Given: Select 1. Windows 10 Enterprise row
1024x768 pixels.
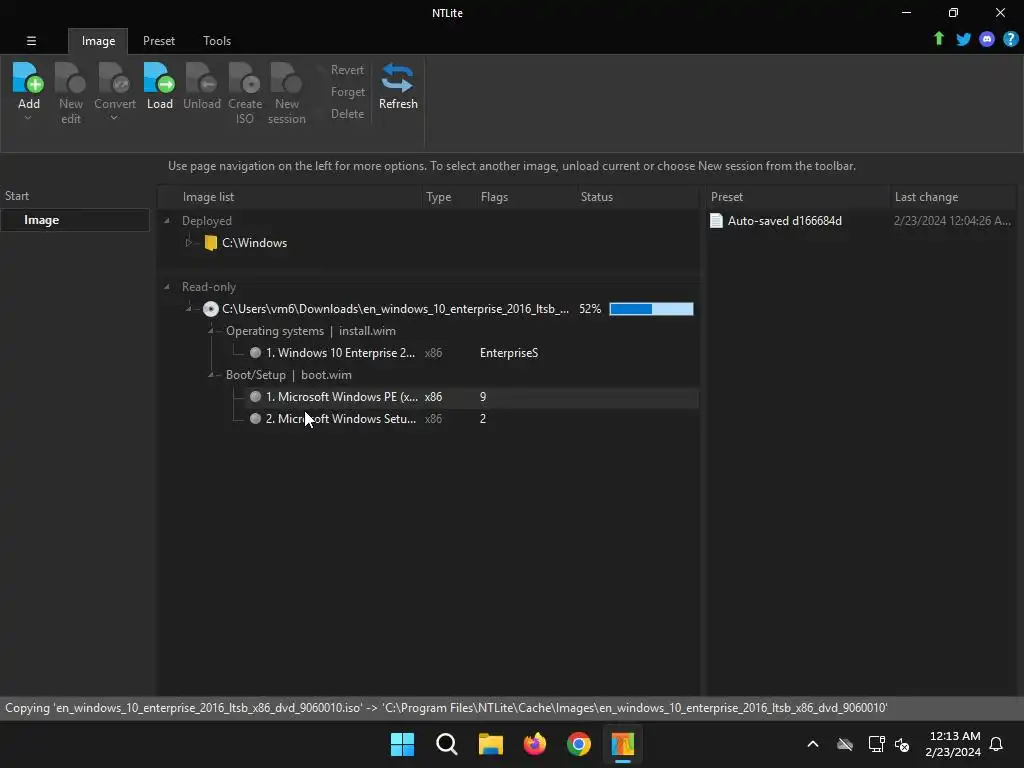Looking at the screenshot, I should pyautogui.click(x=472, y=353).
